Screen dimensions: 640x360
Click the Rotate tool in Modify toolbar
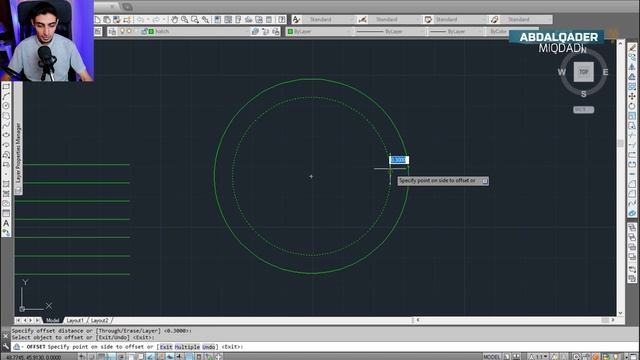click(x=632, y=106)
